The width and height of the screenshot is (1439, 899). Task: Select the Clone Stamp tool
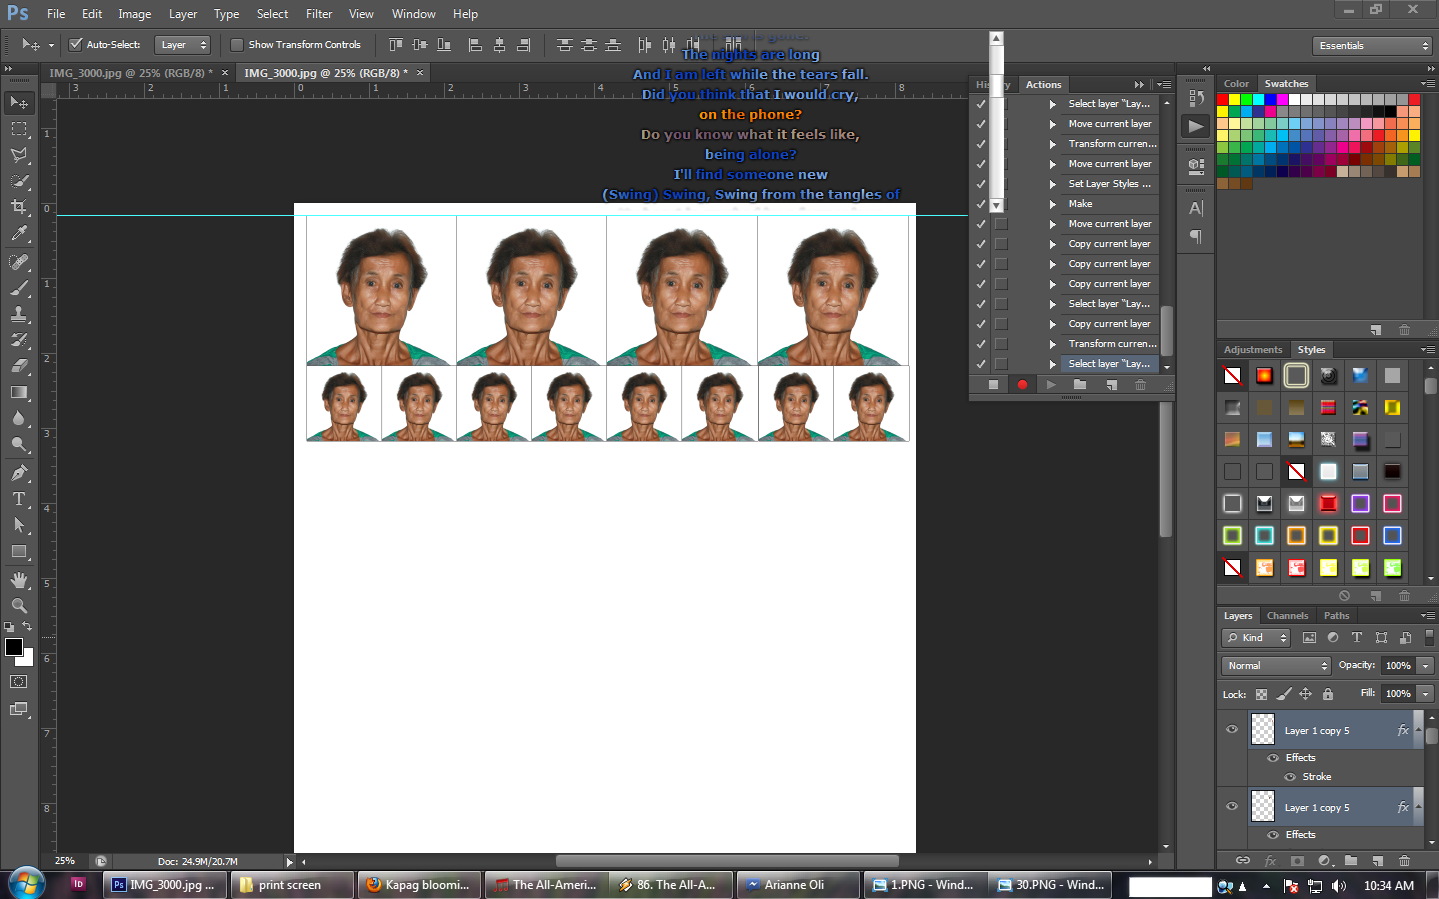pyautogui.click(x=18, y=315)
